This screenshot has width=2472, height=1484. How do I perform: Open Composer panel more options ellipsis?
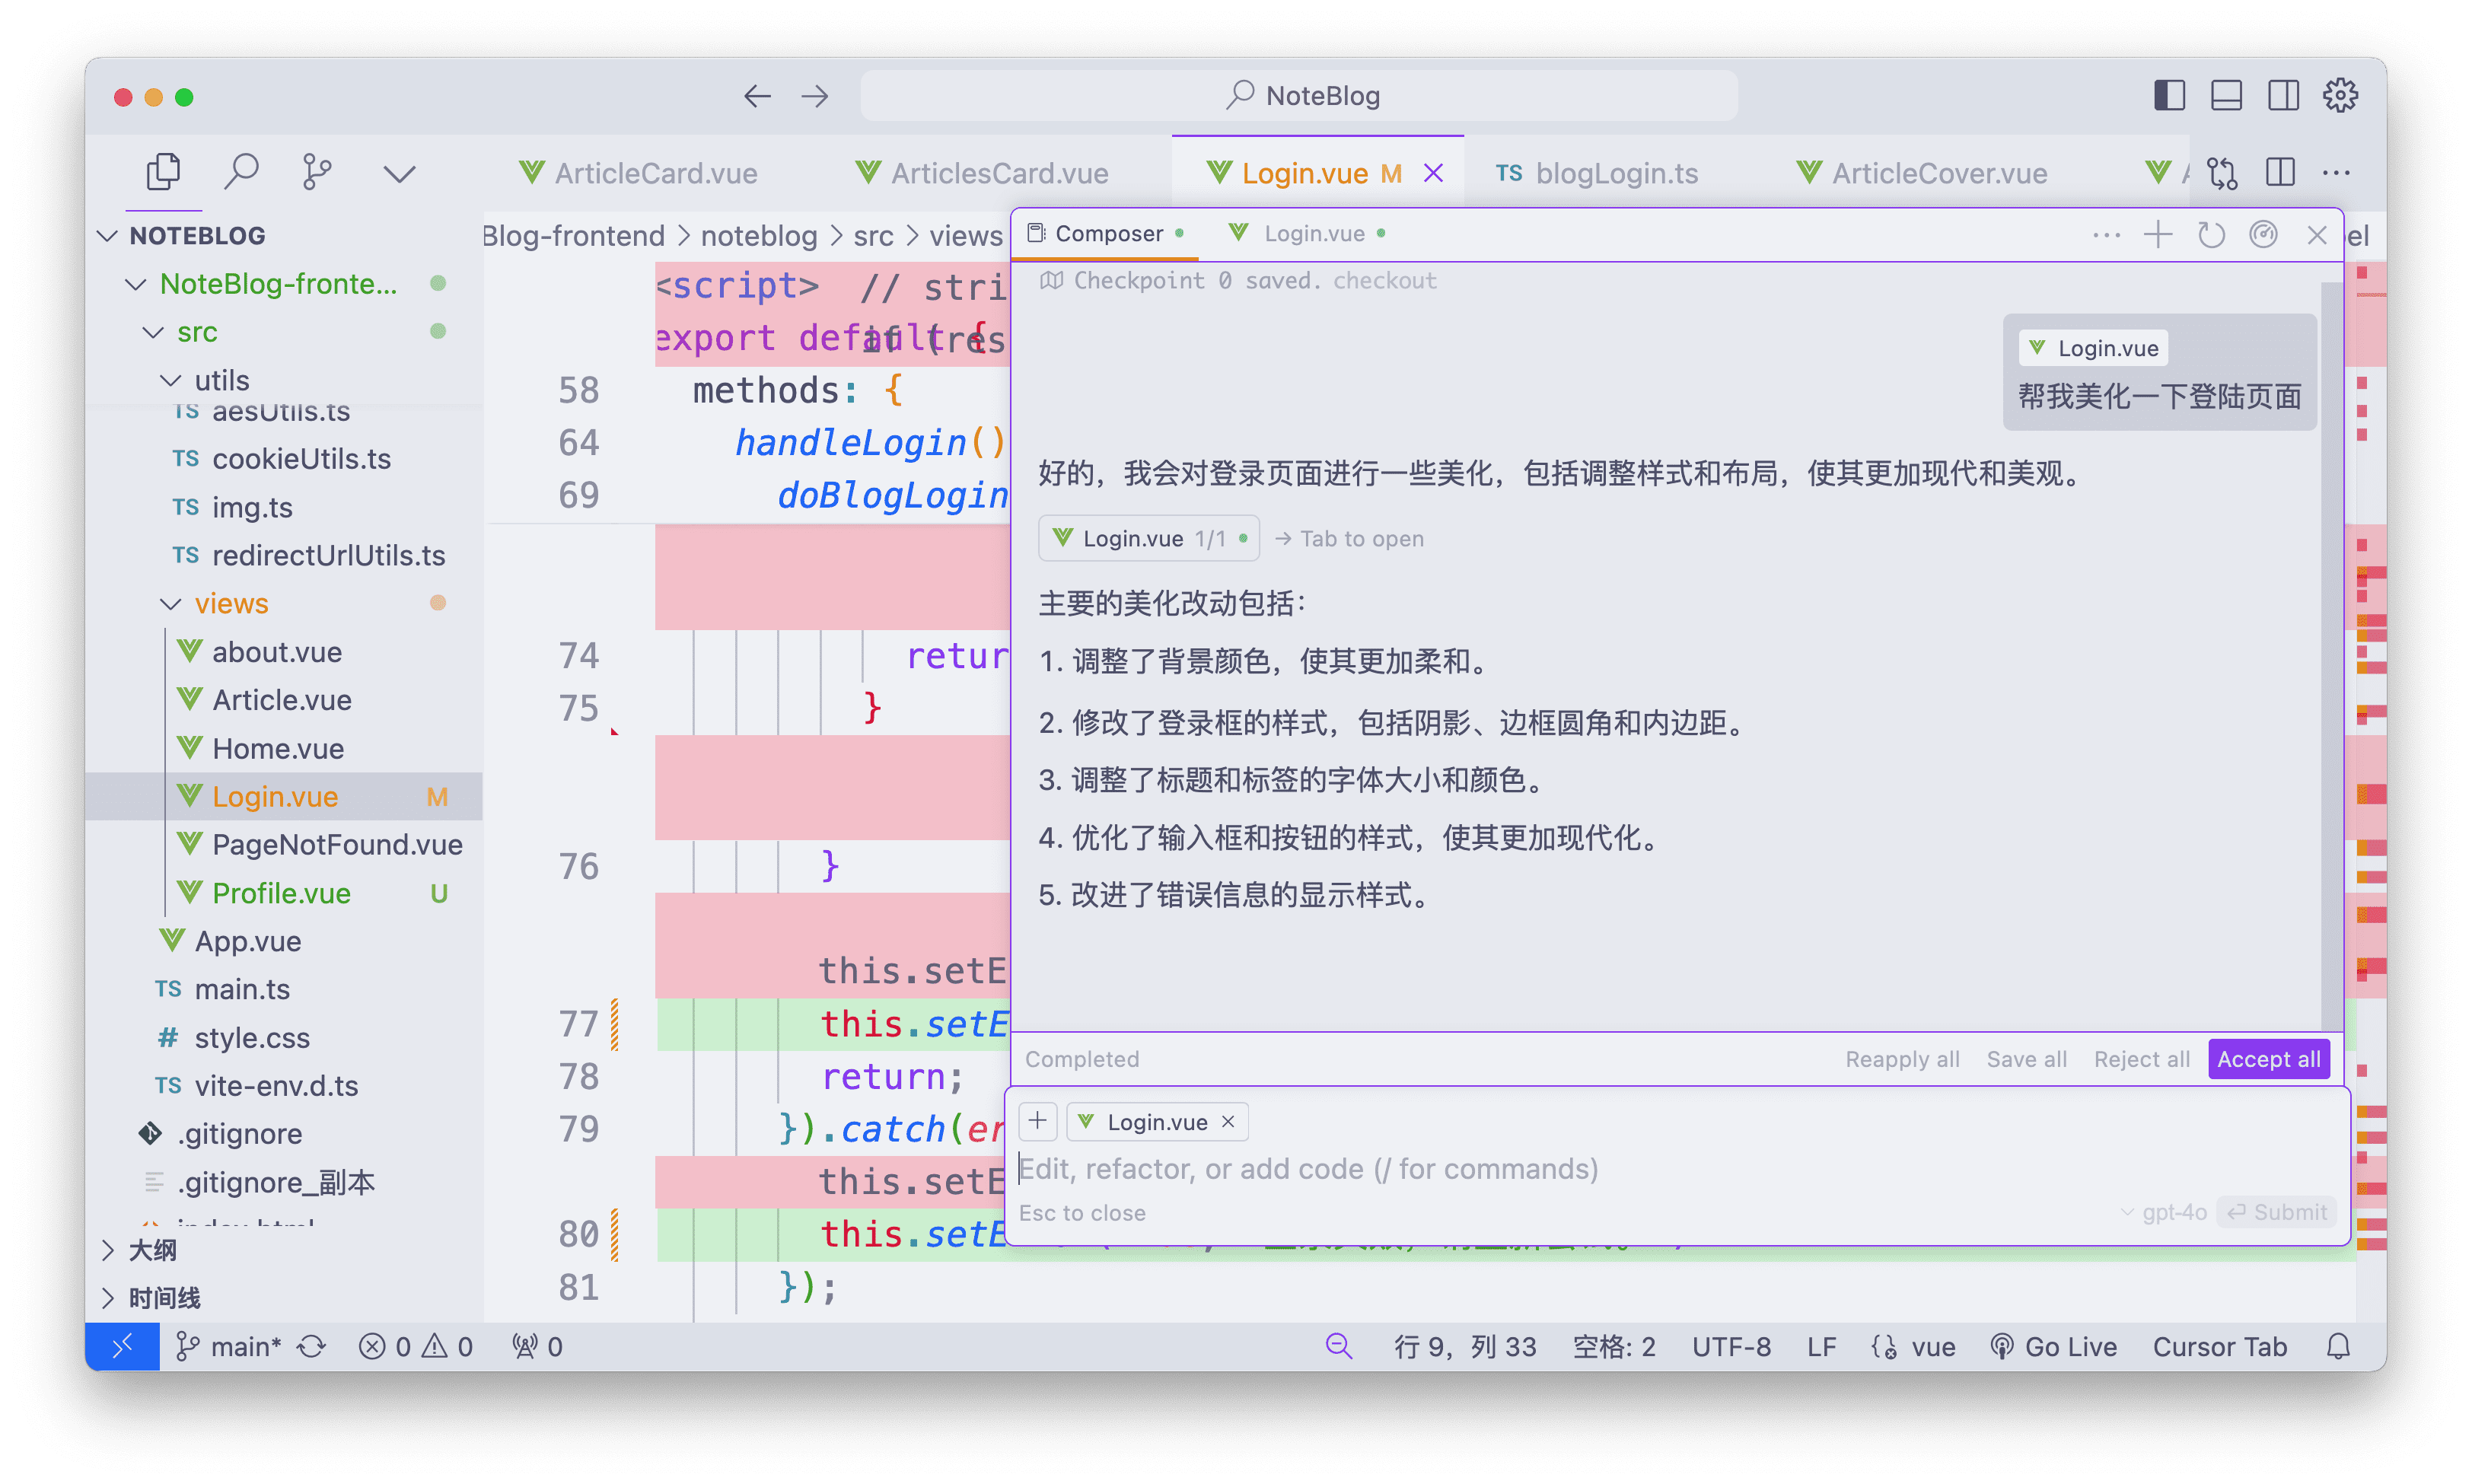[x=2106, y=236]
